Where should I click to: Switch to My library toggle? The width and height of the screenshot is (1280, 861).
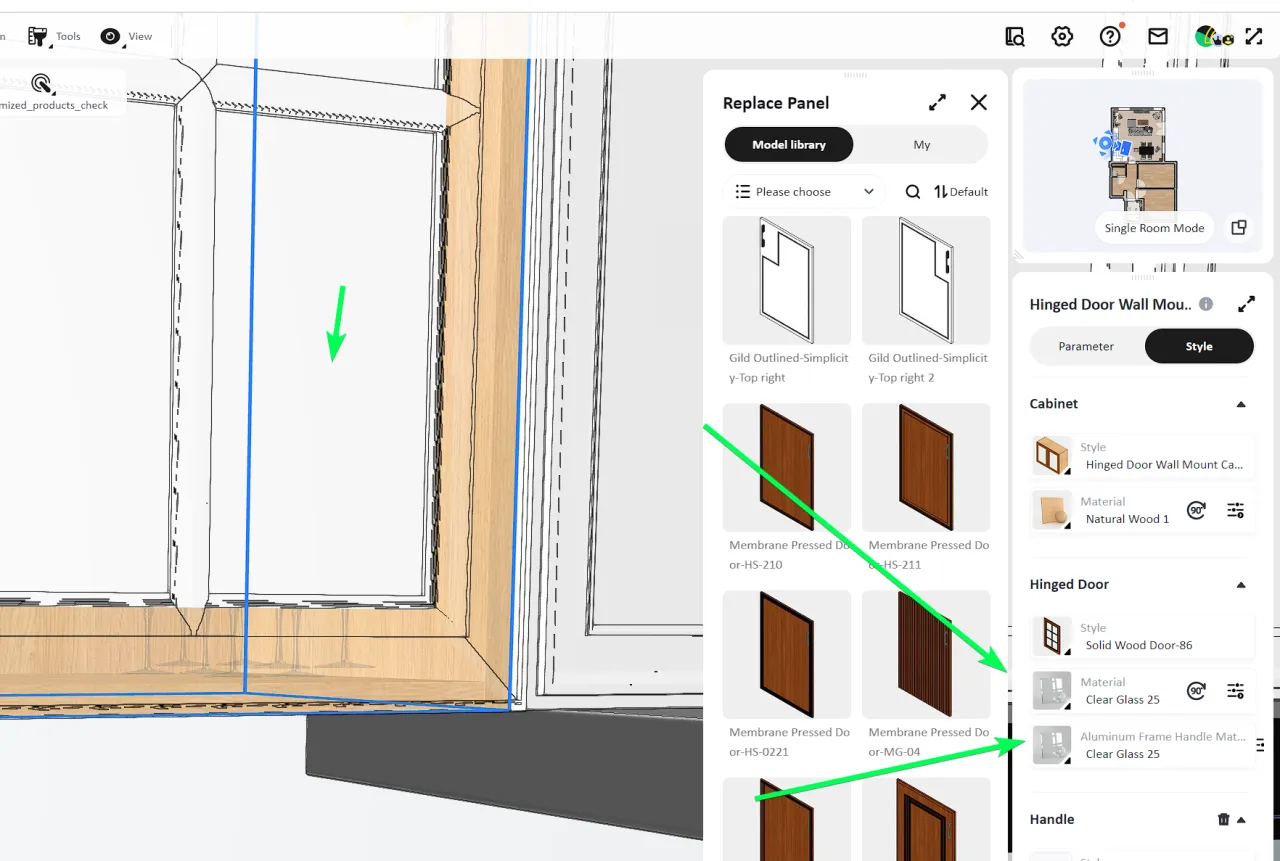[x=921, y=145]
